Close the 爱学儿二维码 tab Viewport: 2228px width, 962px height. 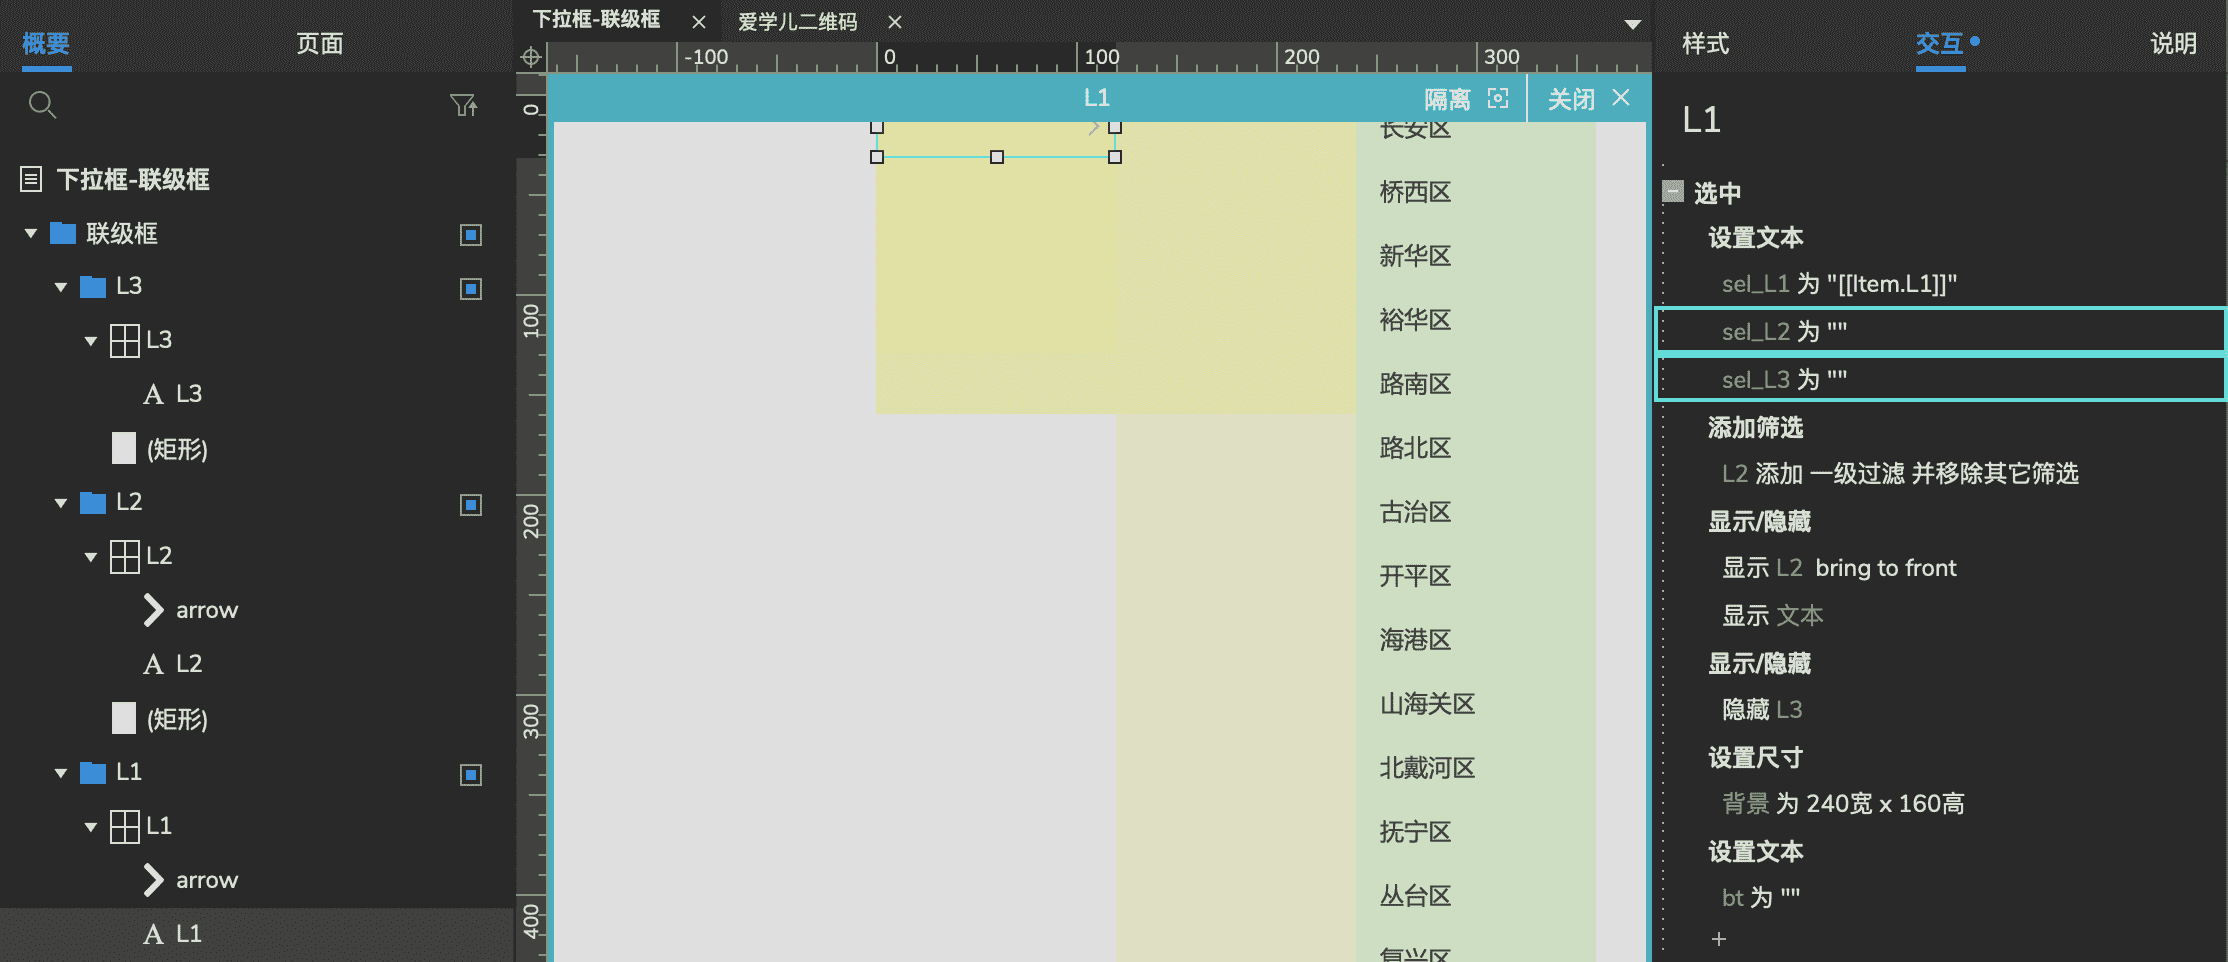point(895,22)
